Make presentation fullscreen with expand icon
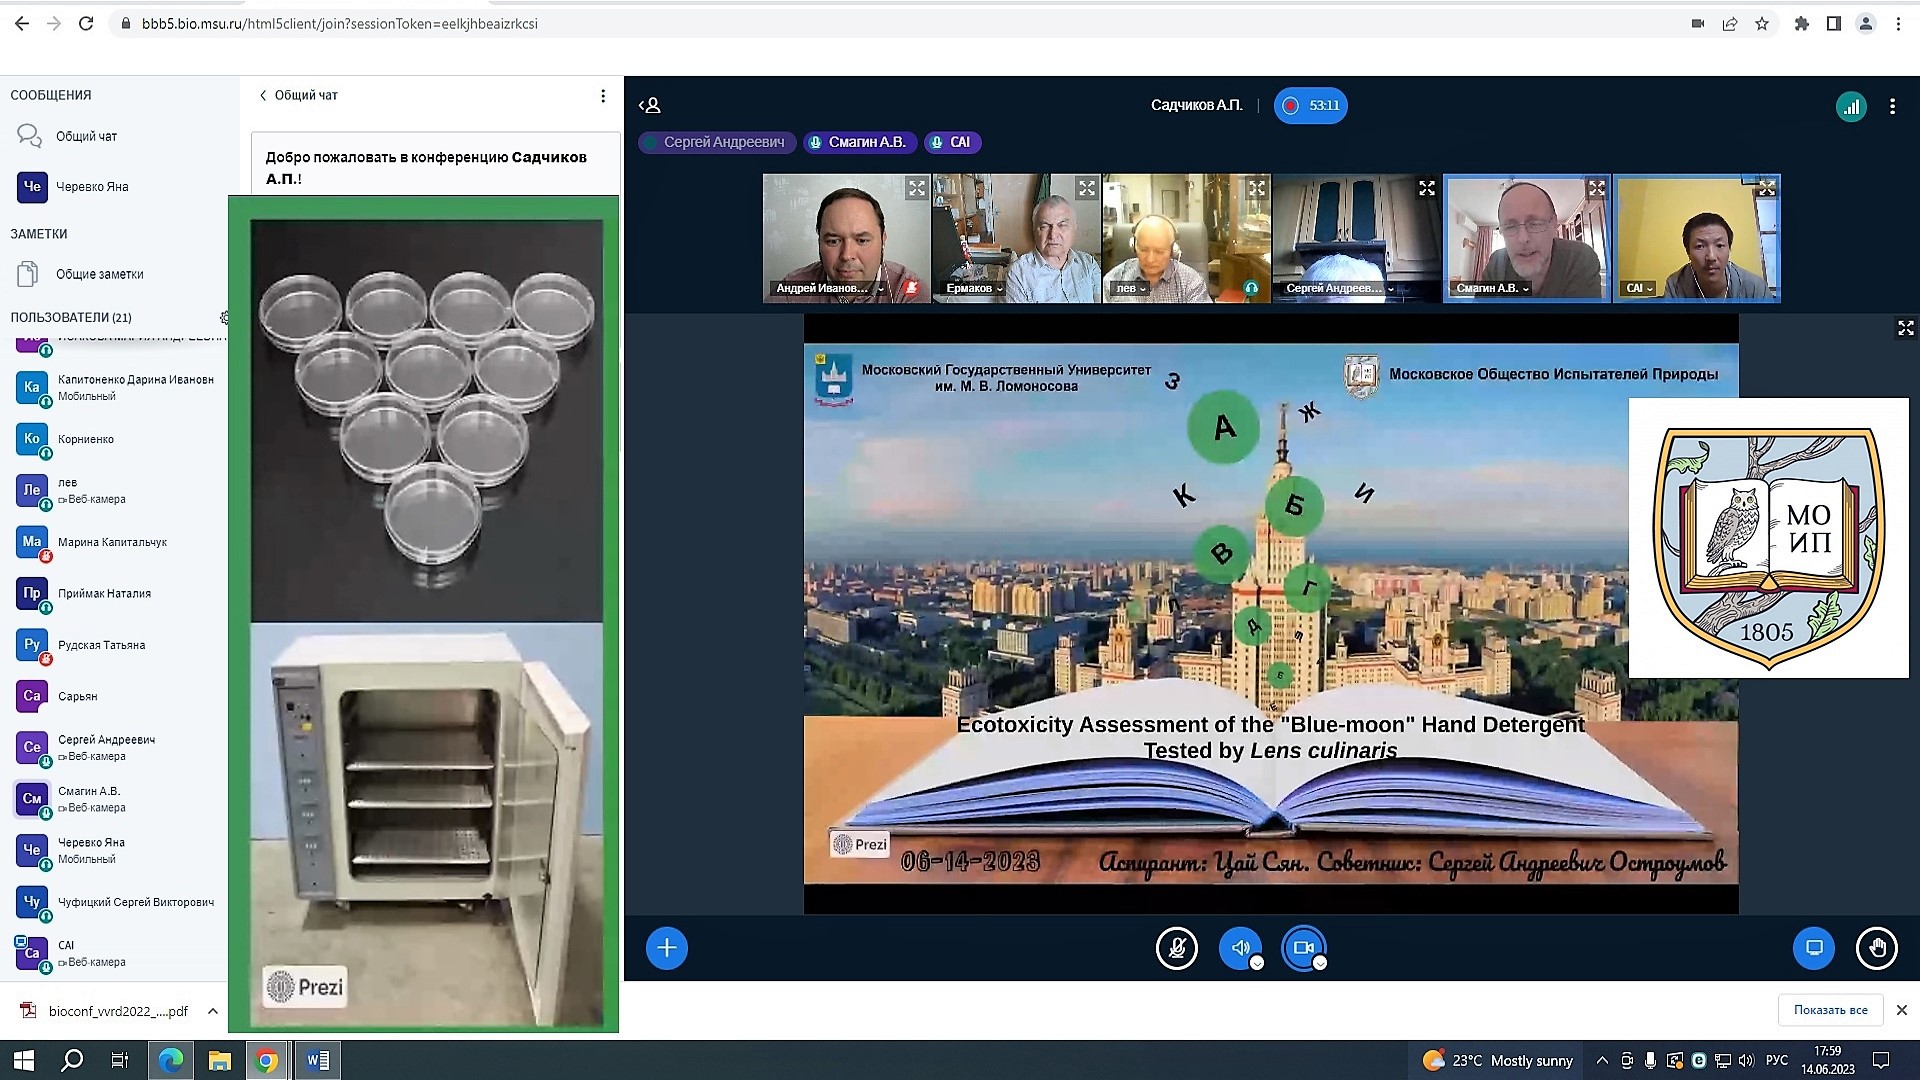The image size is (1920, 1080). click(1906, 328)
